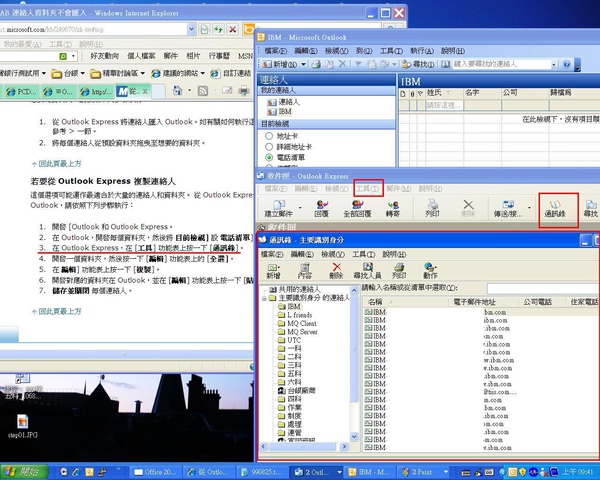Click down arrow of address book folder scrollbar
Screen dimensions: 600x480
click(354, 436)
